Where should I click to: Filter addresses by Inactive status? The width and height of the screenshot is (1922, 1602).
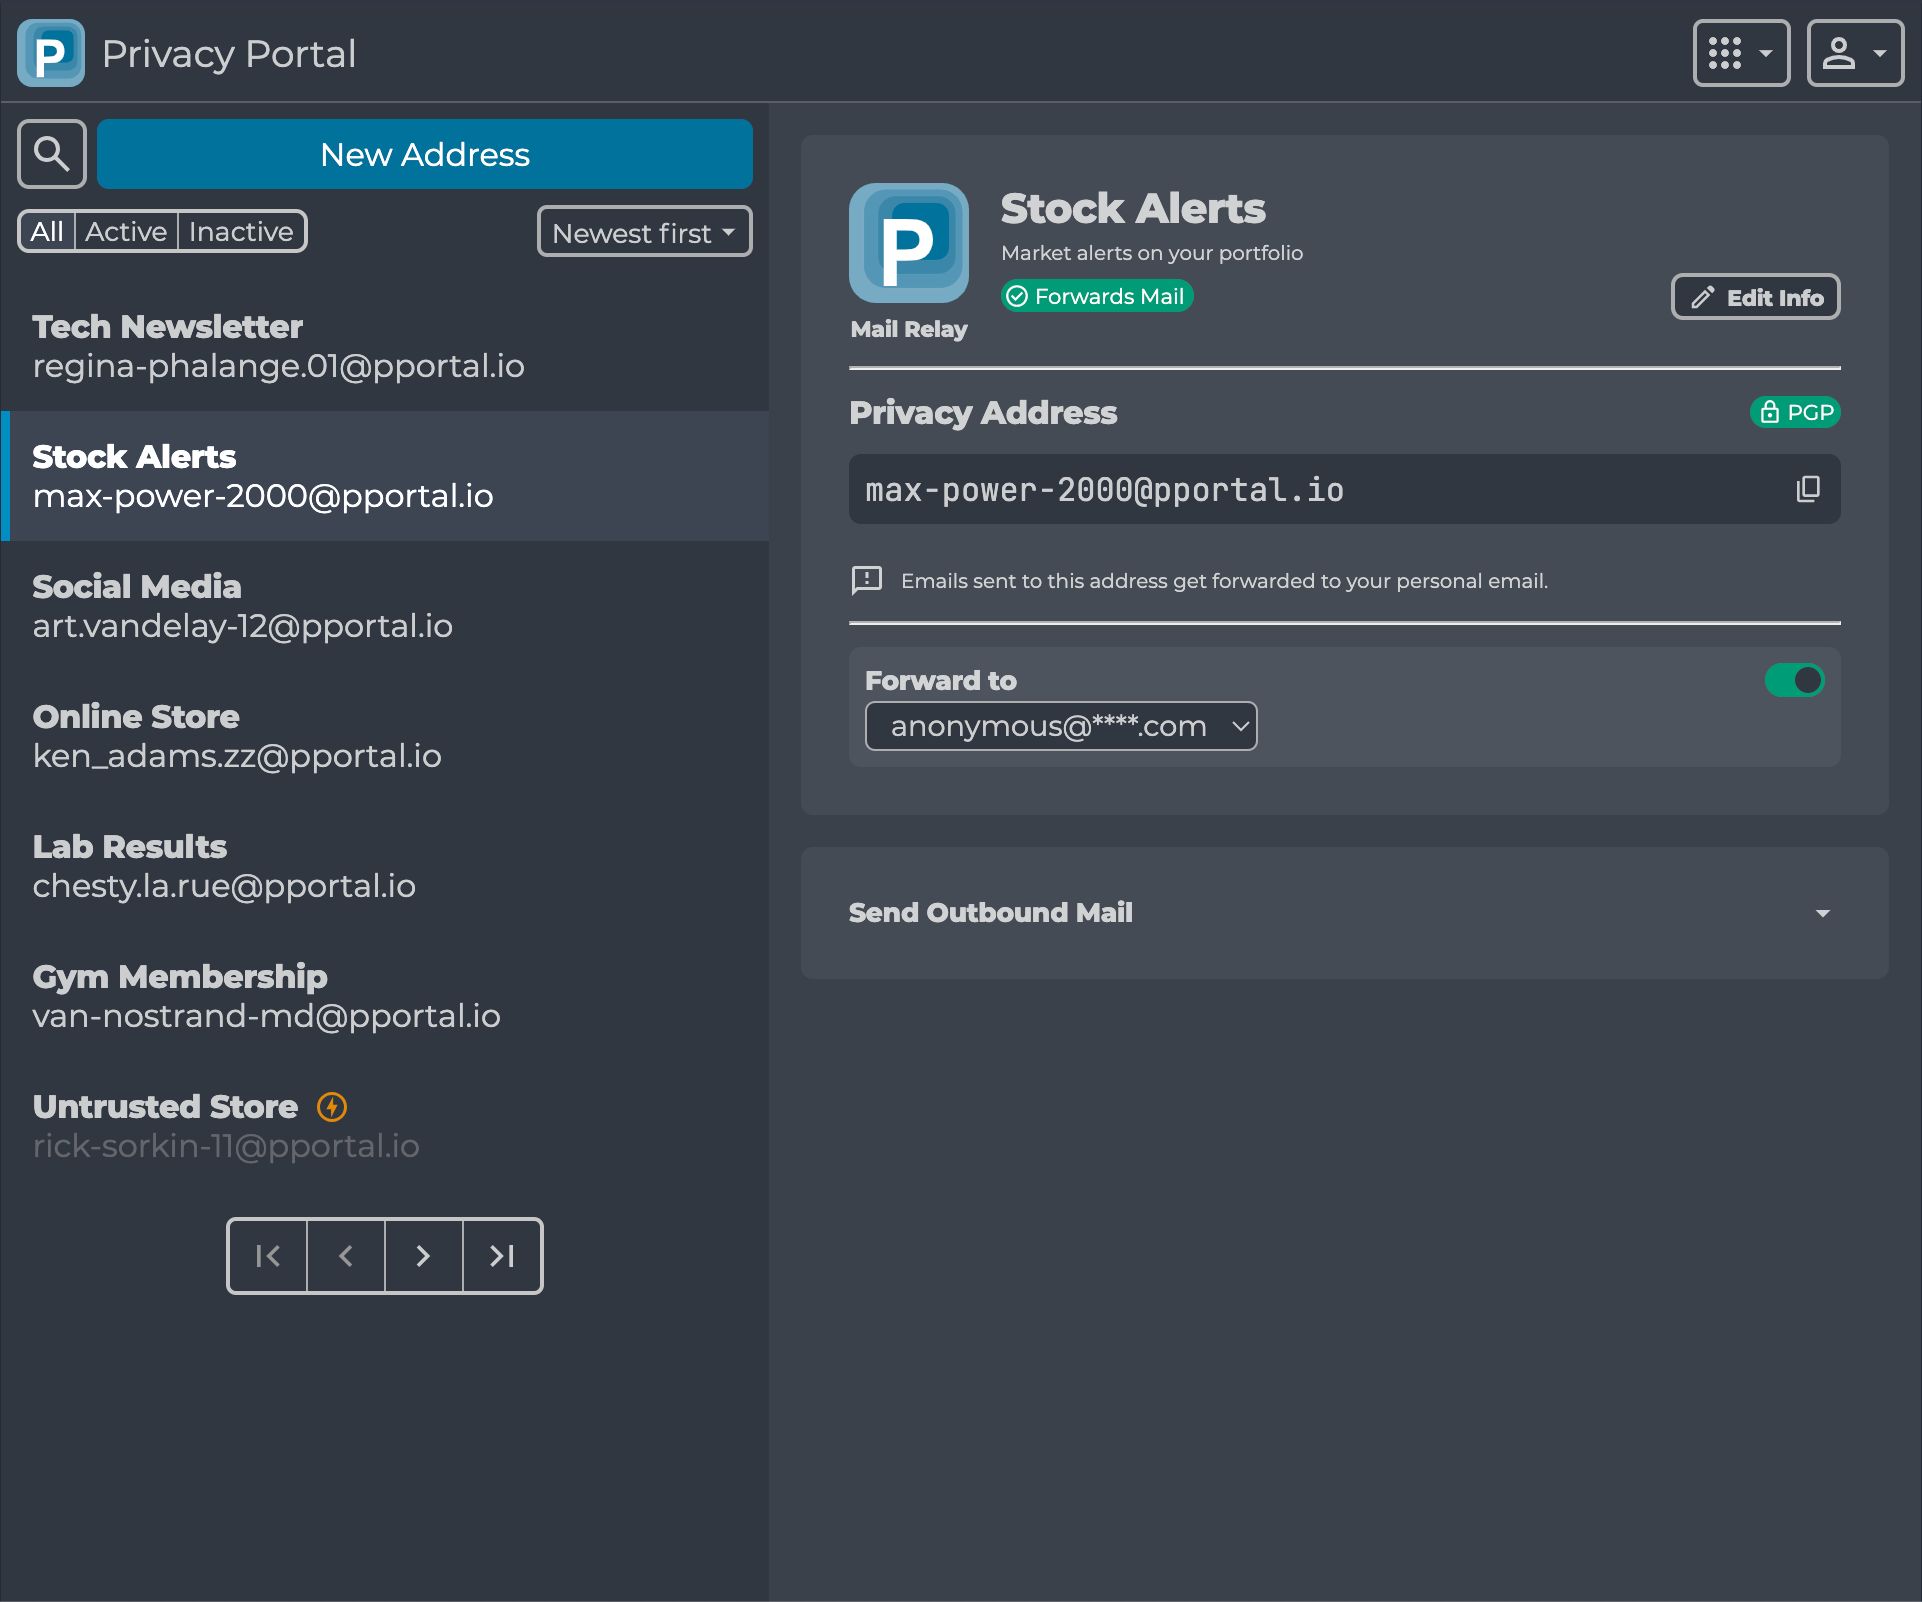240,231
